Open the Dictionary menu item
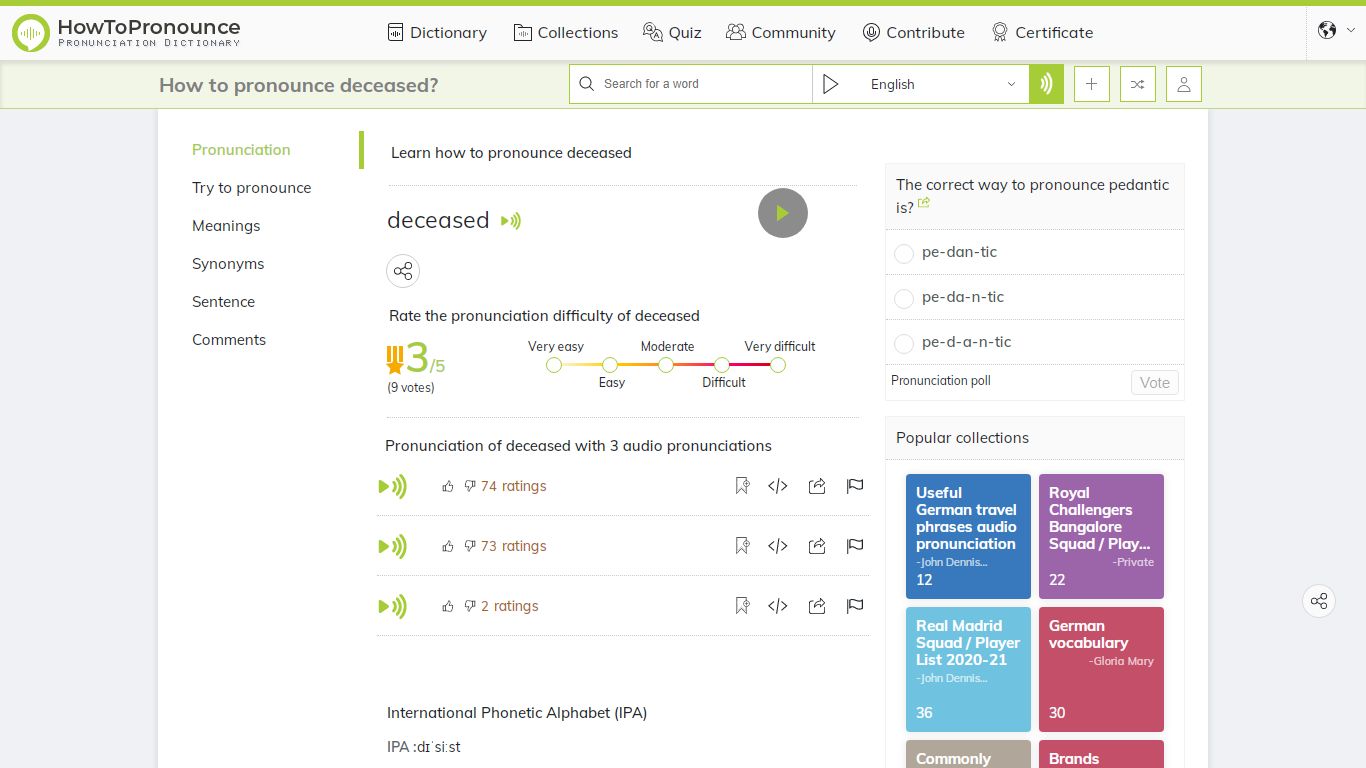This screenshot has height=768, width=1366. click(x=437, y=32)
